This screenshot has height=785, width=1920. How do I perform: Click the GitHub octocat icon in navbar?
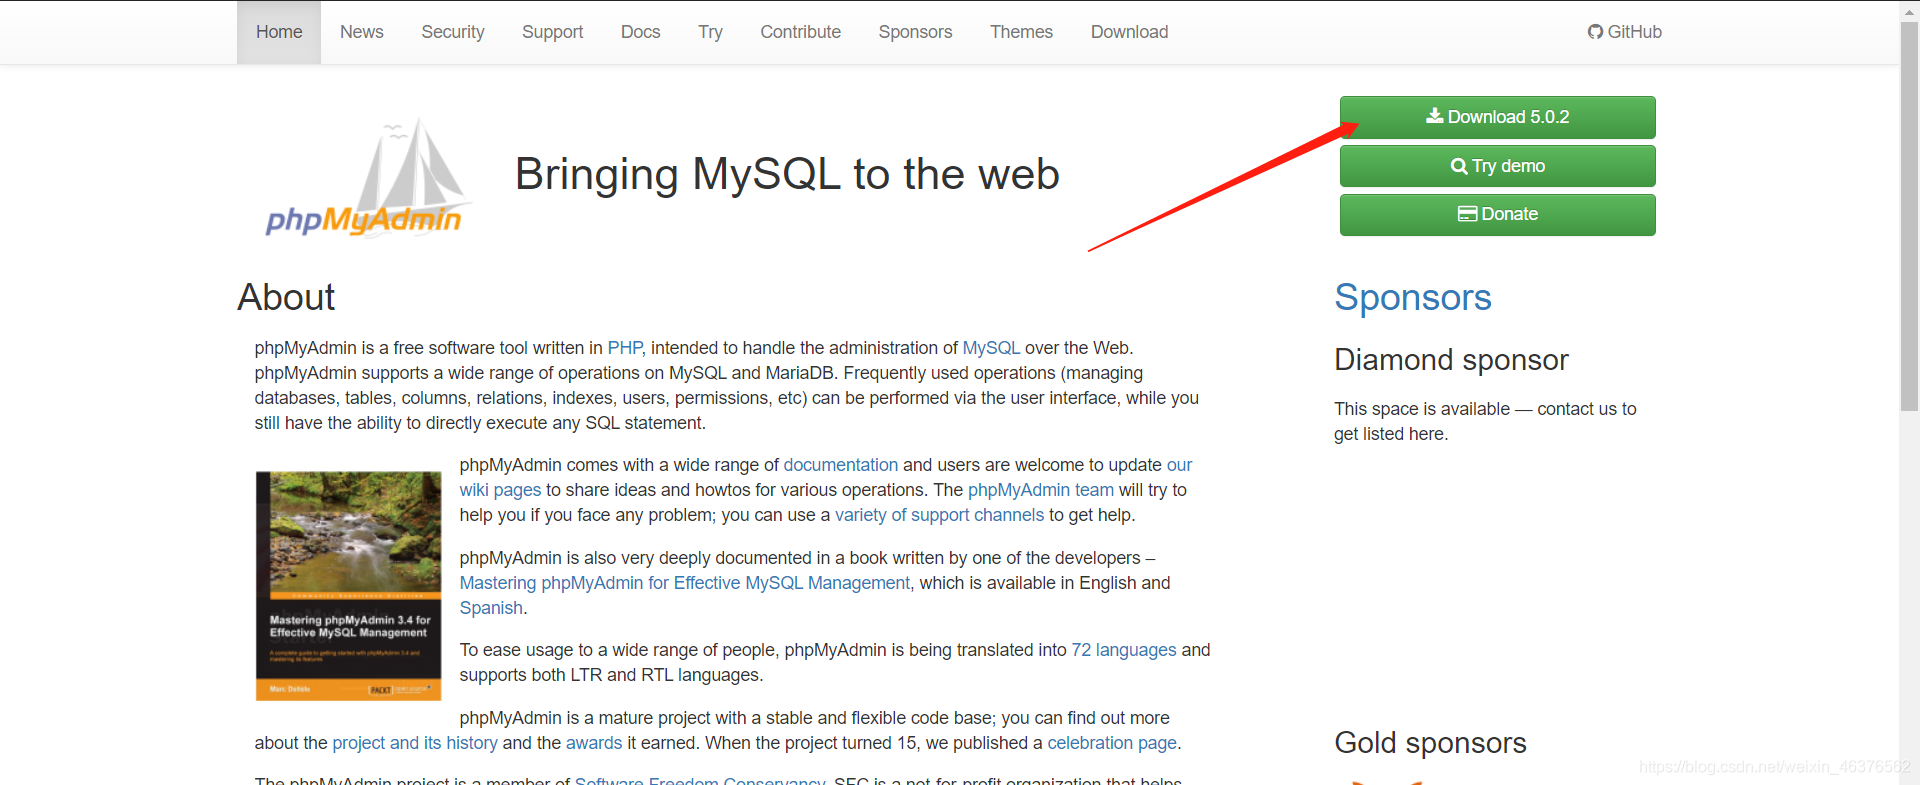click(x=1595, y=32)
